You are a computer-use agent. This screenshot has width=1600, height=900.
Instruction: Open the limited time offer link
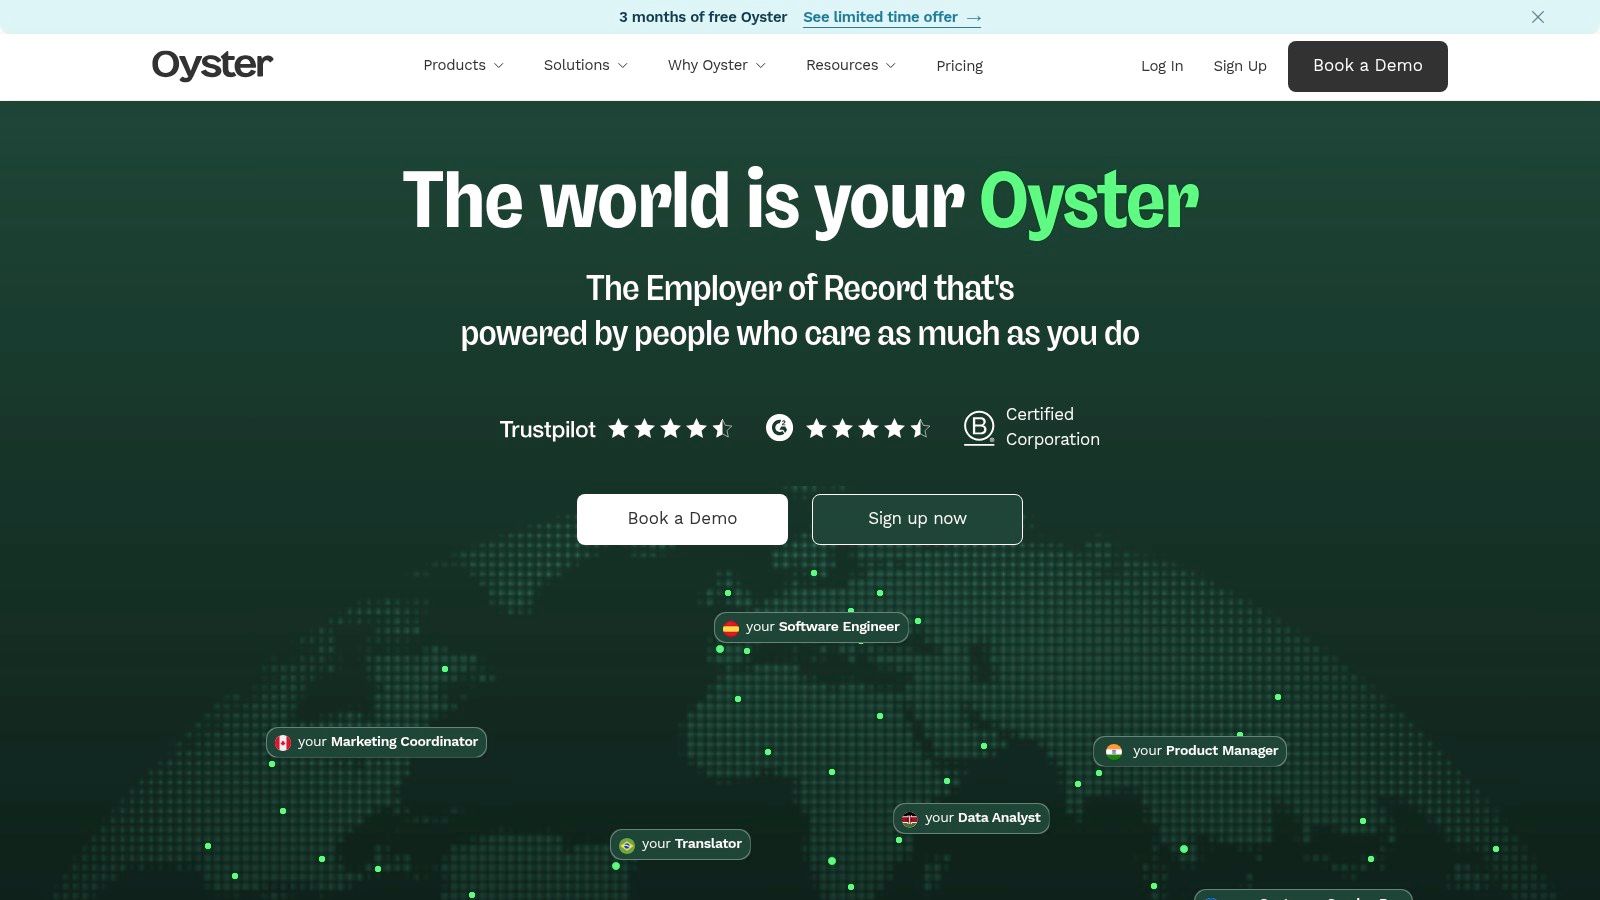[x=892, y=17]
